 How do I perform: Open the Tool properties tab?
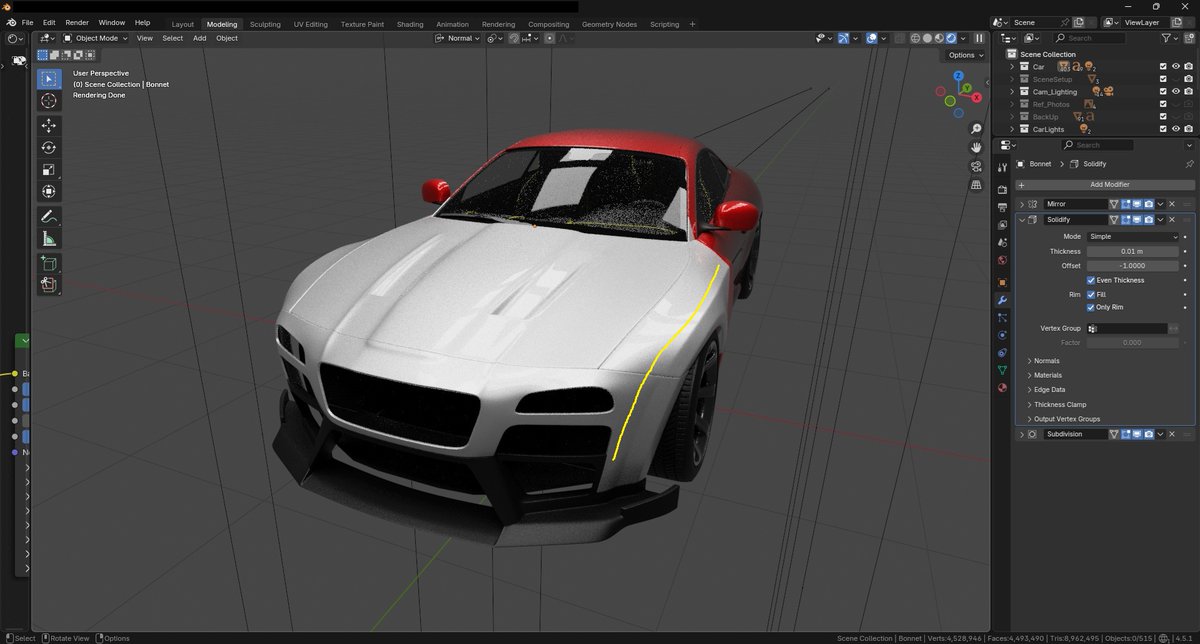pyautogui.click(x=1002, y=167)
